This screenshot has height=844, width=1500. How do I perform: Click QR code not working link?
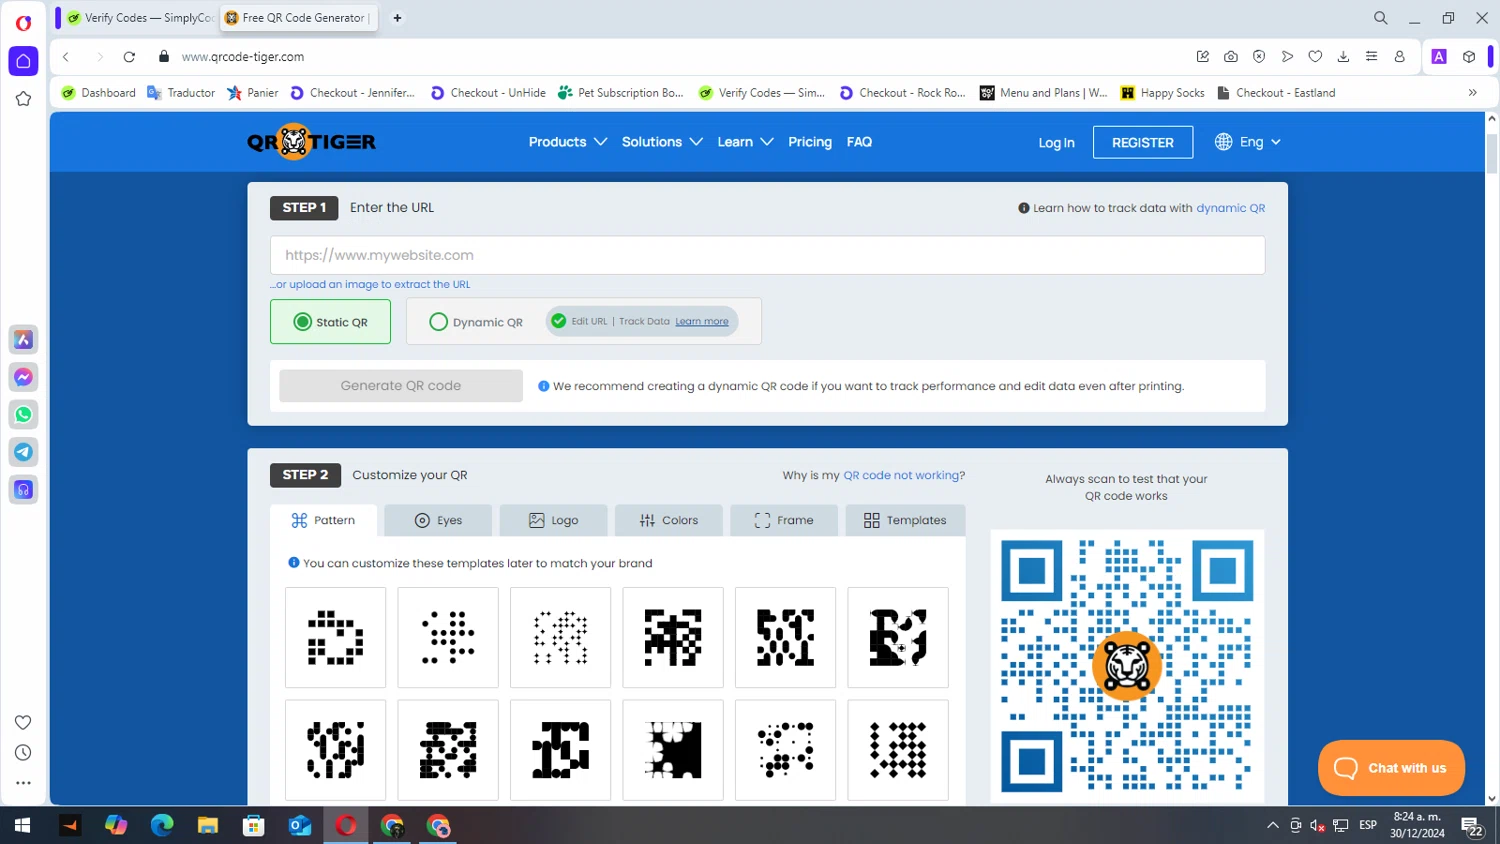point(902,475)
